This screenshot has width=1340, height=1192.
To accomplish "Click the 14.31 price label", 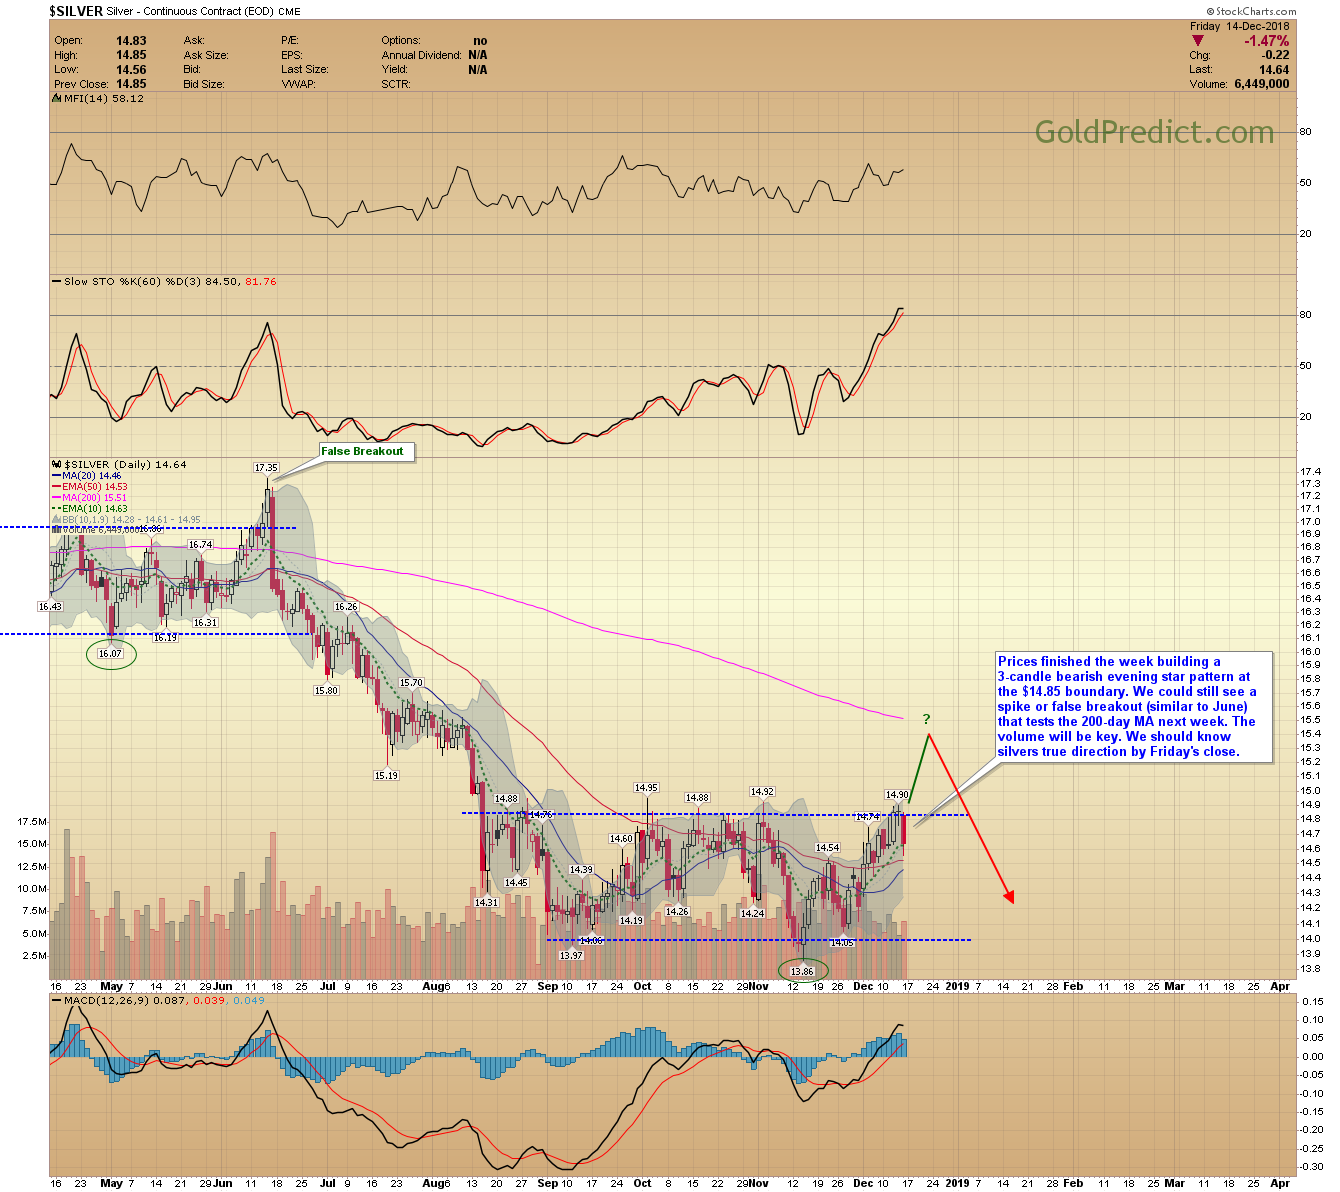I will pos(486,902).
